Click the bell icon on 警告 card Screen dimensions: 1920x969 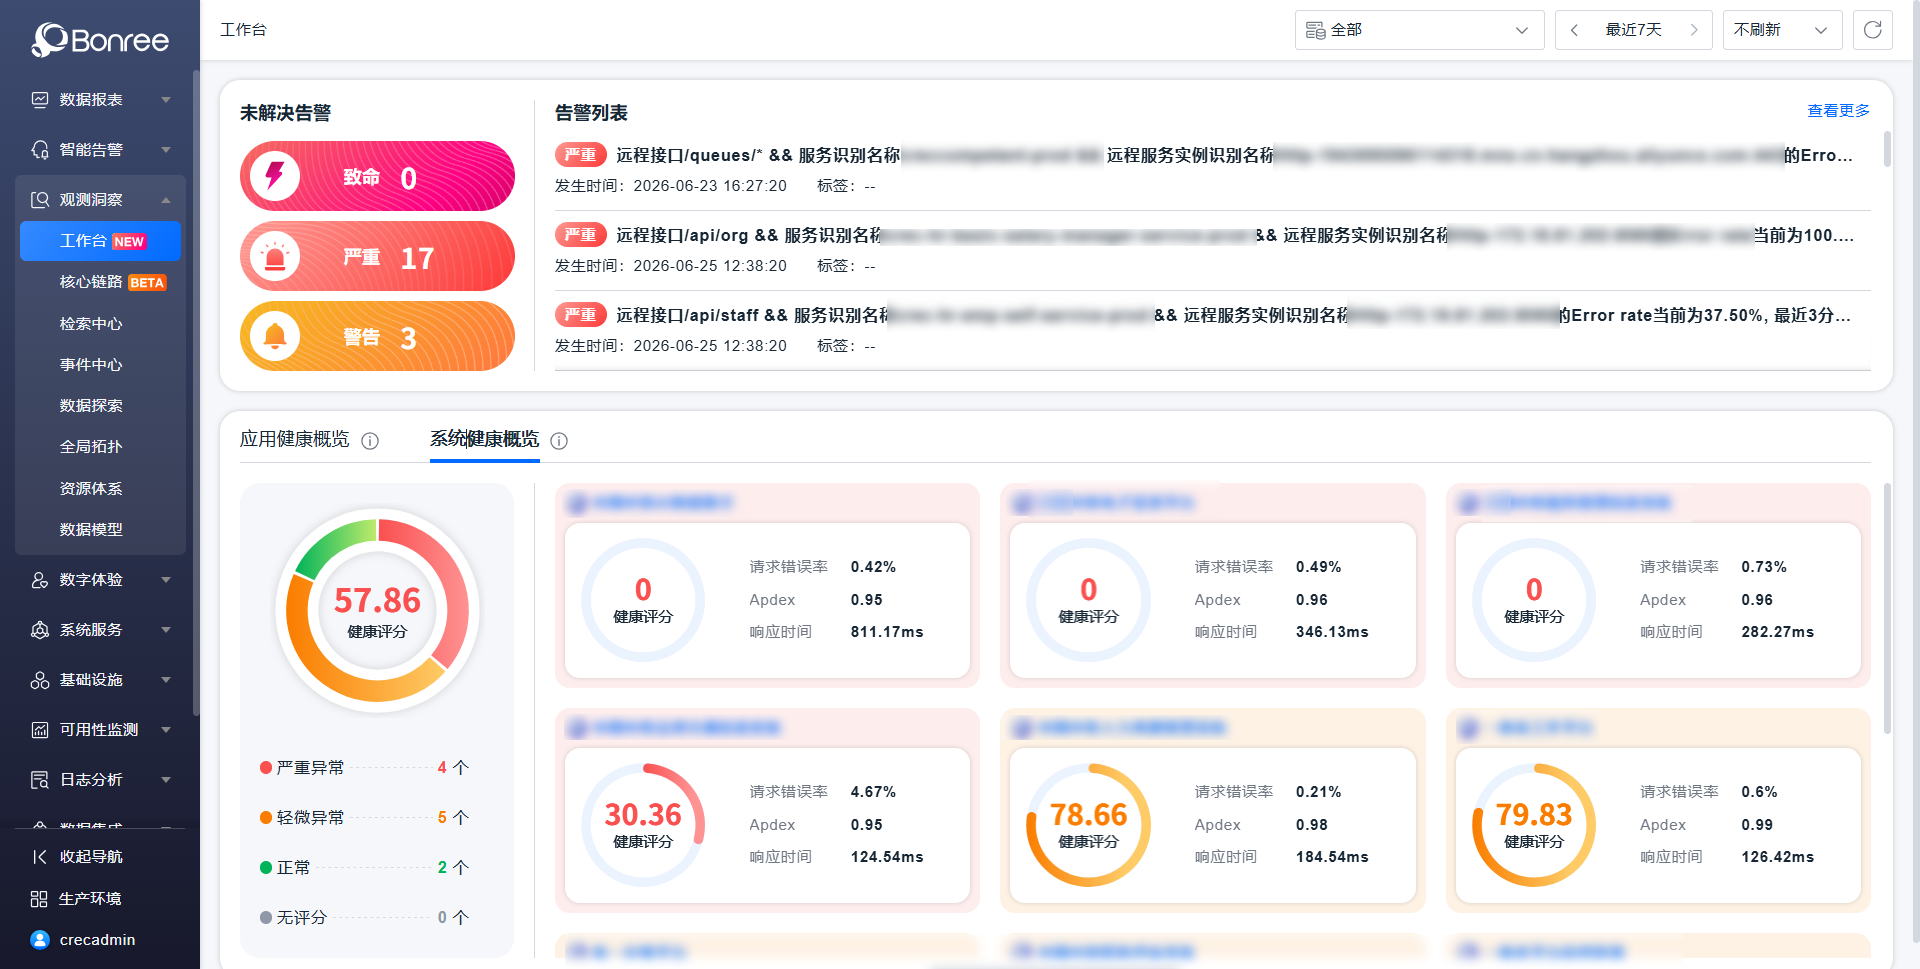tap(275, 336)
